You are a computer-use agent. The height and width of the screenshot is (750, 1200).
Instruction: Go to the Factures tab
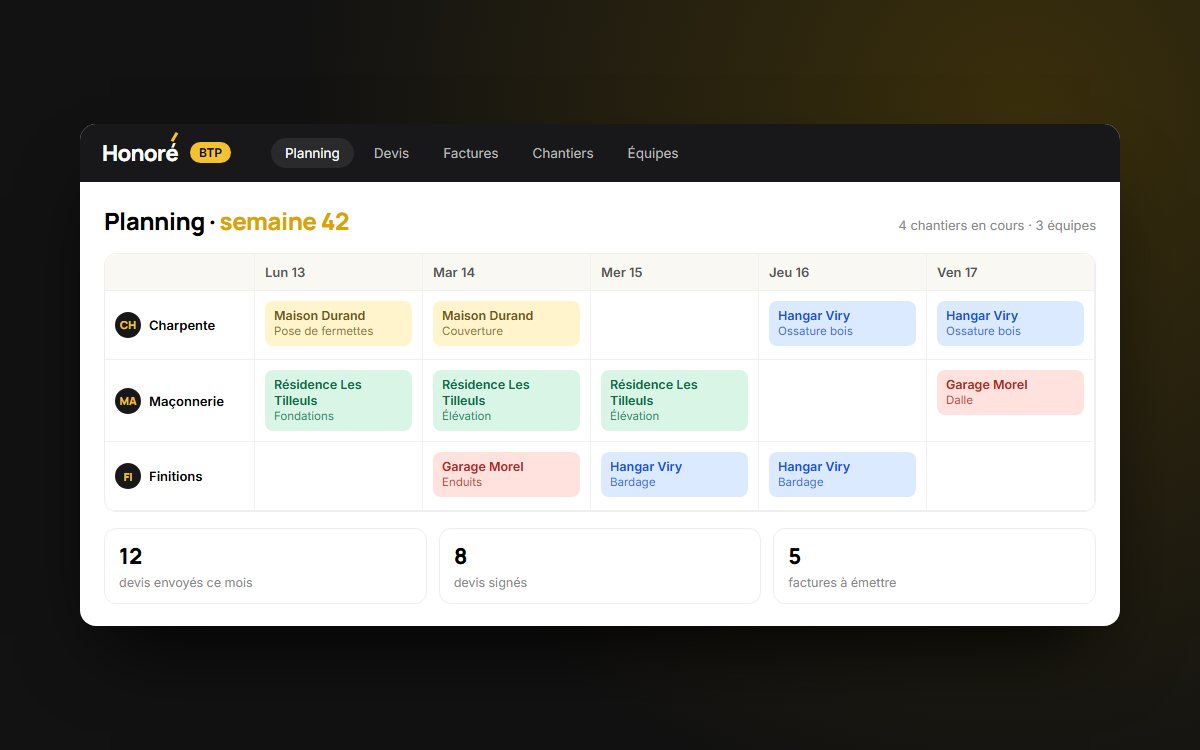471,153
